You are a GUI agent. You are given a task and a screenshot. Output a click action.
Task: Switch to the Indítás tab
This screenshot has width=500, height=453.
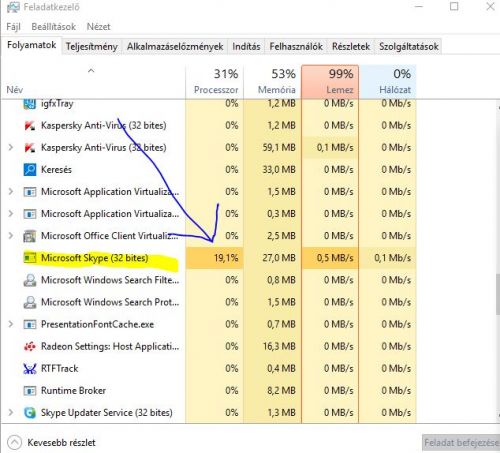(x=246, y=47)
